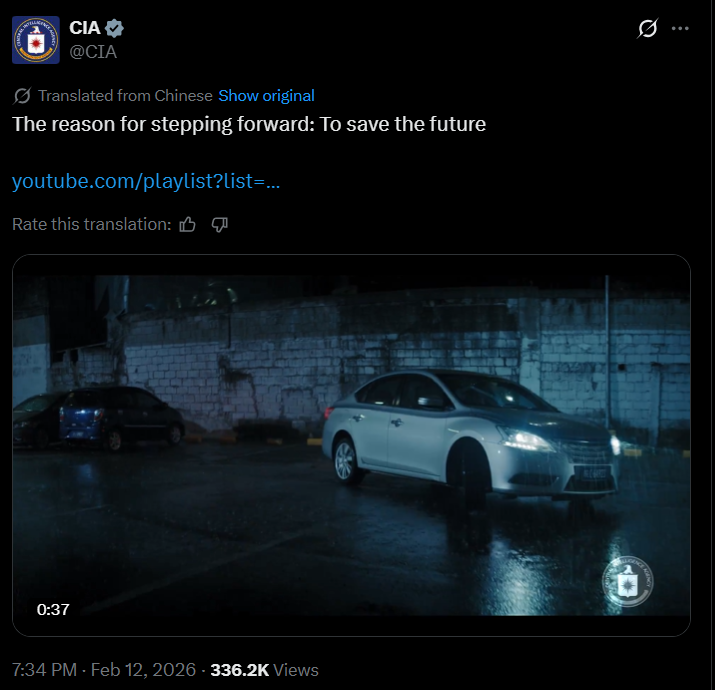Click the "Rate this translation" label

[x=91, y=225]
